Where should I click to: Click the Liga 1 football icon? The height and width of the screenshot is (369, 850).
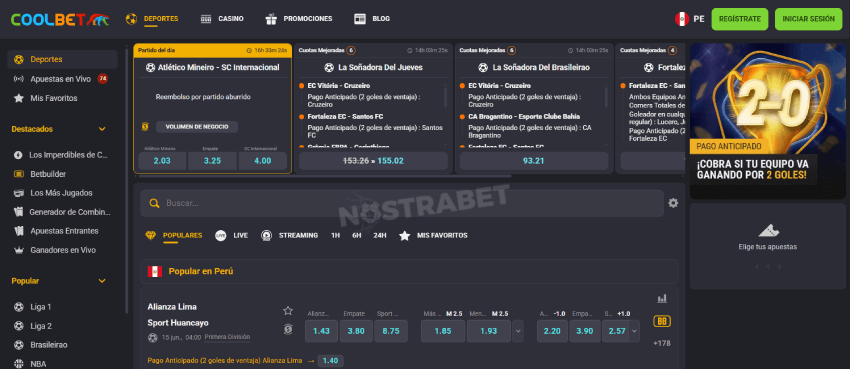coord(19,307)
